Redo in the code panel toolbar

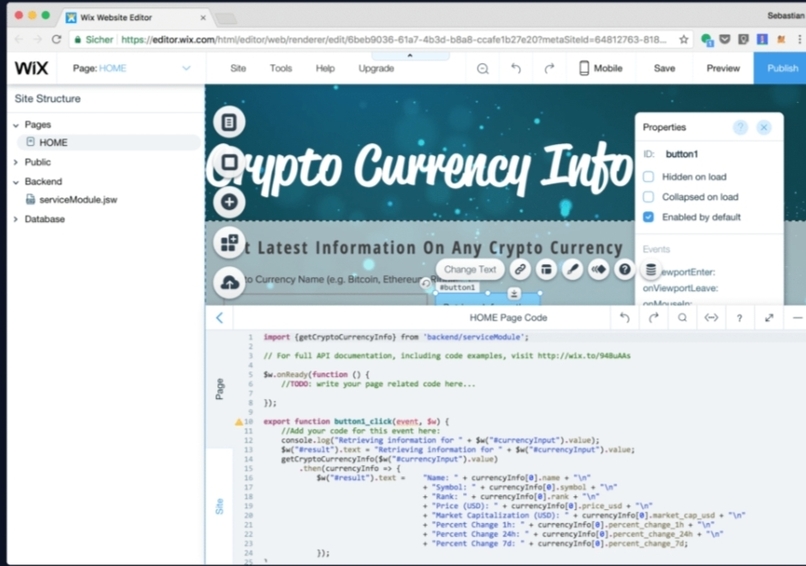click(x=653, y=318)
